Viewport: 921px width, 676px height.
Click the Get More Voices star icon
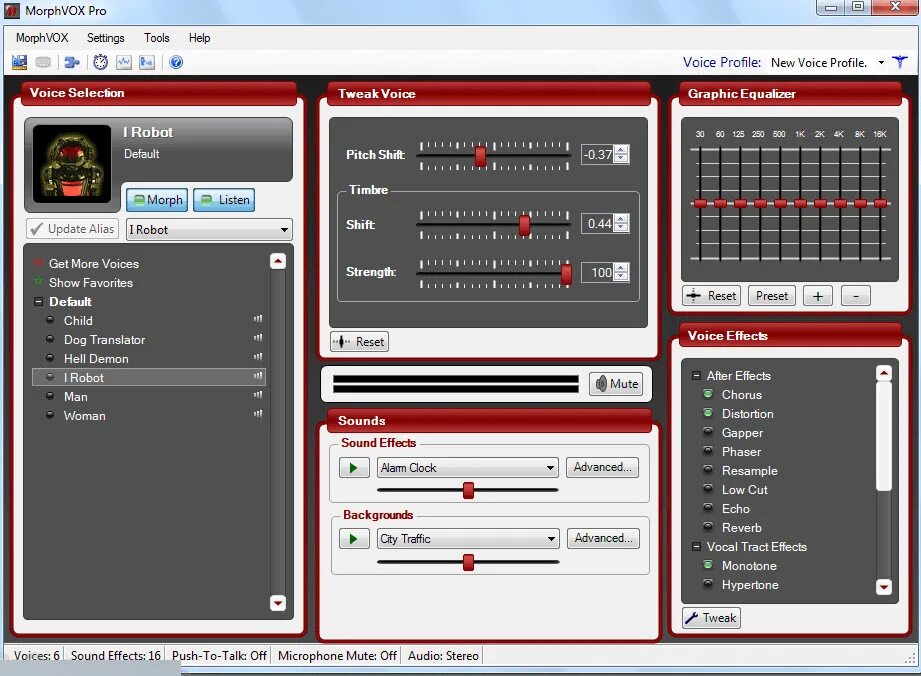coord(38,263)
